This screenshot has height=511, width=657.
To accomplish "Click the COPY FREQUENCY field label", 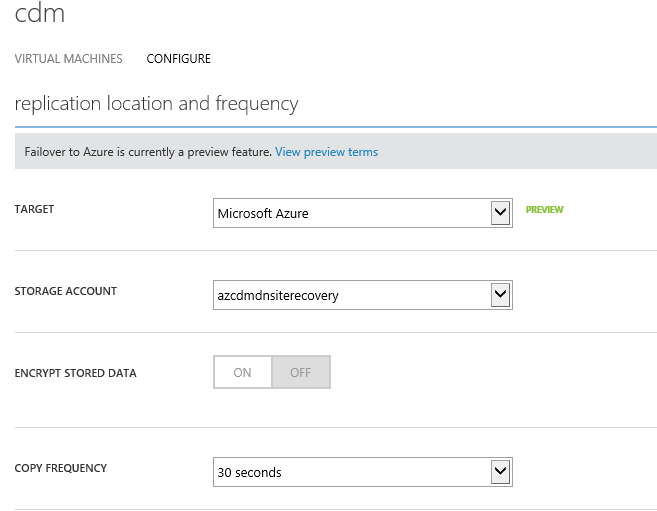I will pyautogui.click(x=60, y=468).
